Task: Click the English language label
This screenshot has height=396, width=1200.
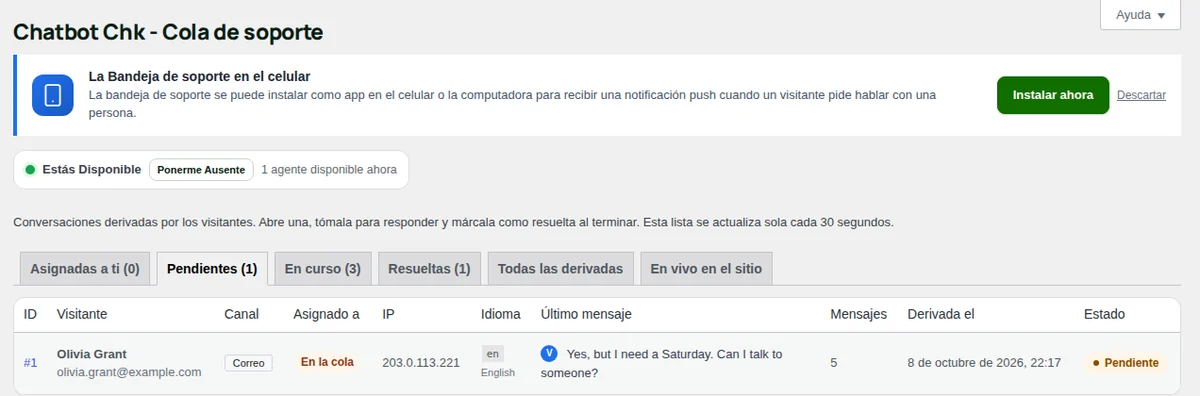Action: (x=498, y=373)
